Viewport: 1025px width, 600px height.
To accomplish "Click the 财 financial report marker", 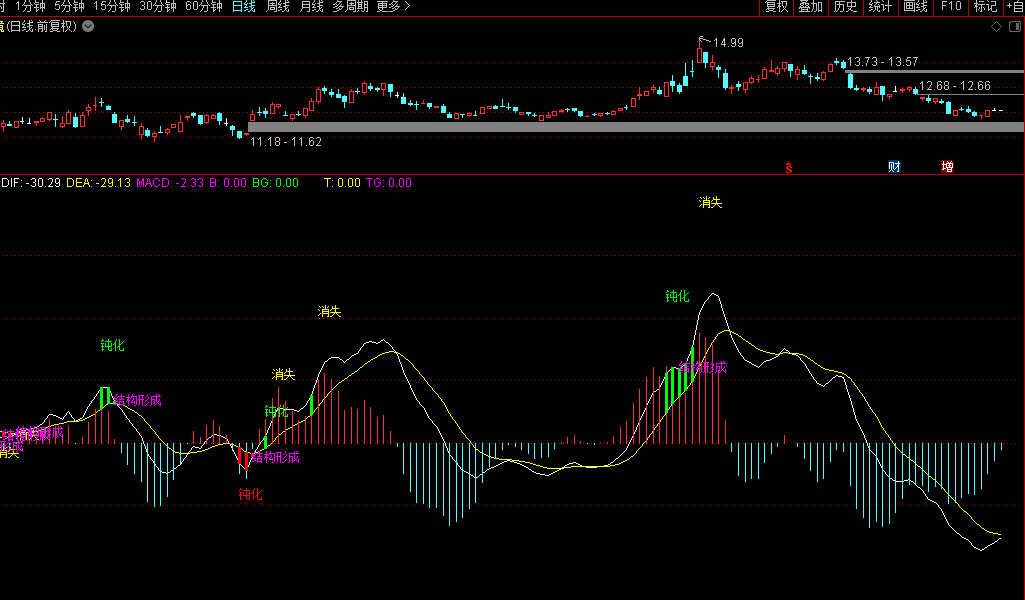I will pyautogui.click(x=894, y=166).
